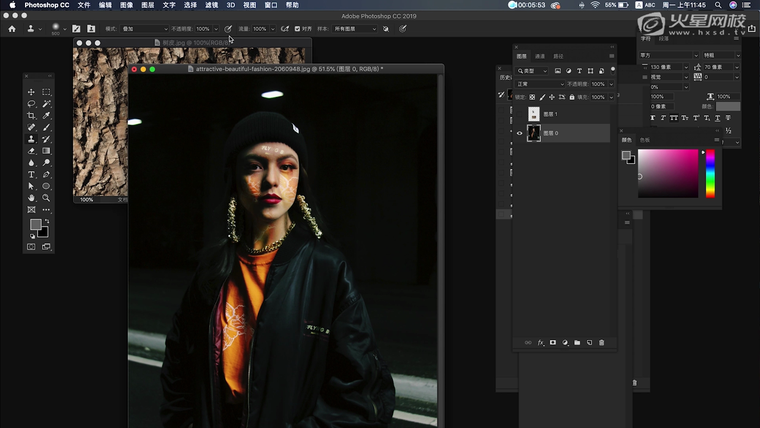
Task: Select the Hand tool
Action: pyautogui.click(x=31, y=197)
